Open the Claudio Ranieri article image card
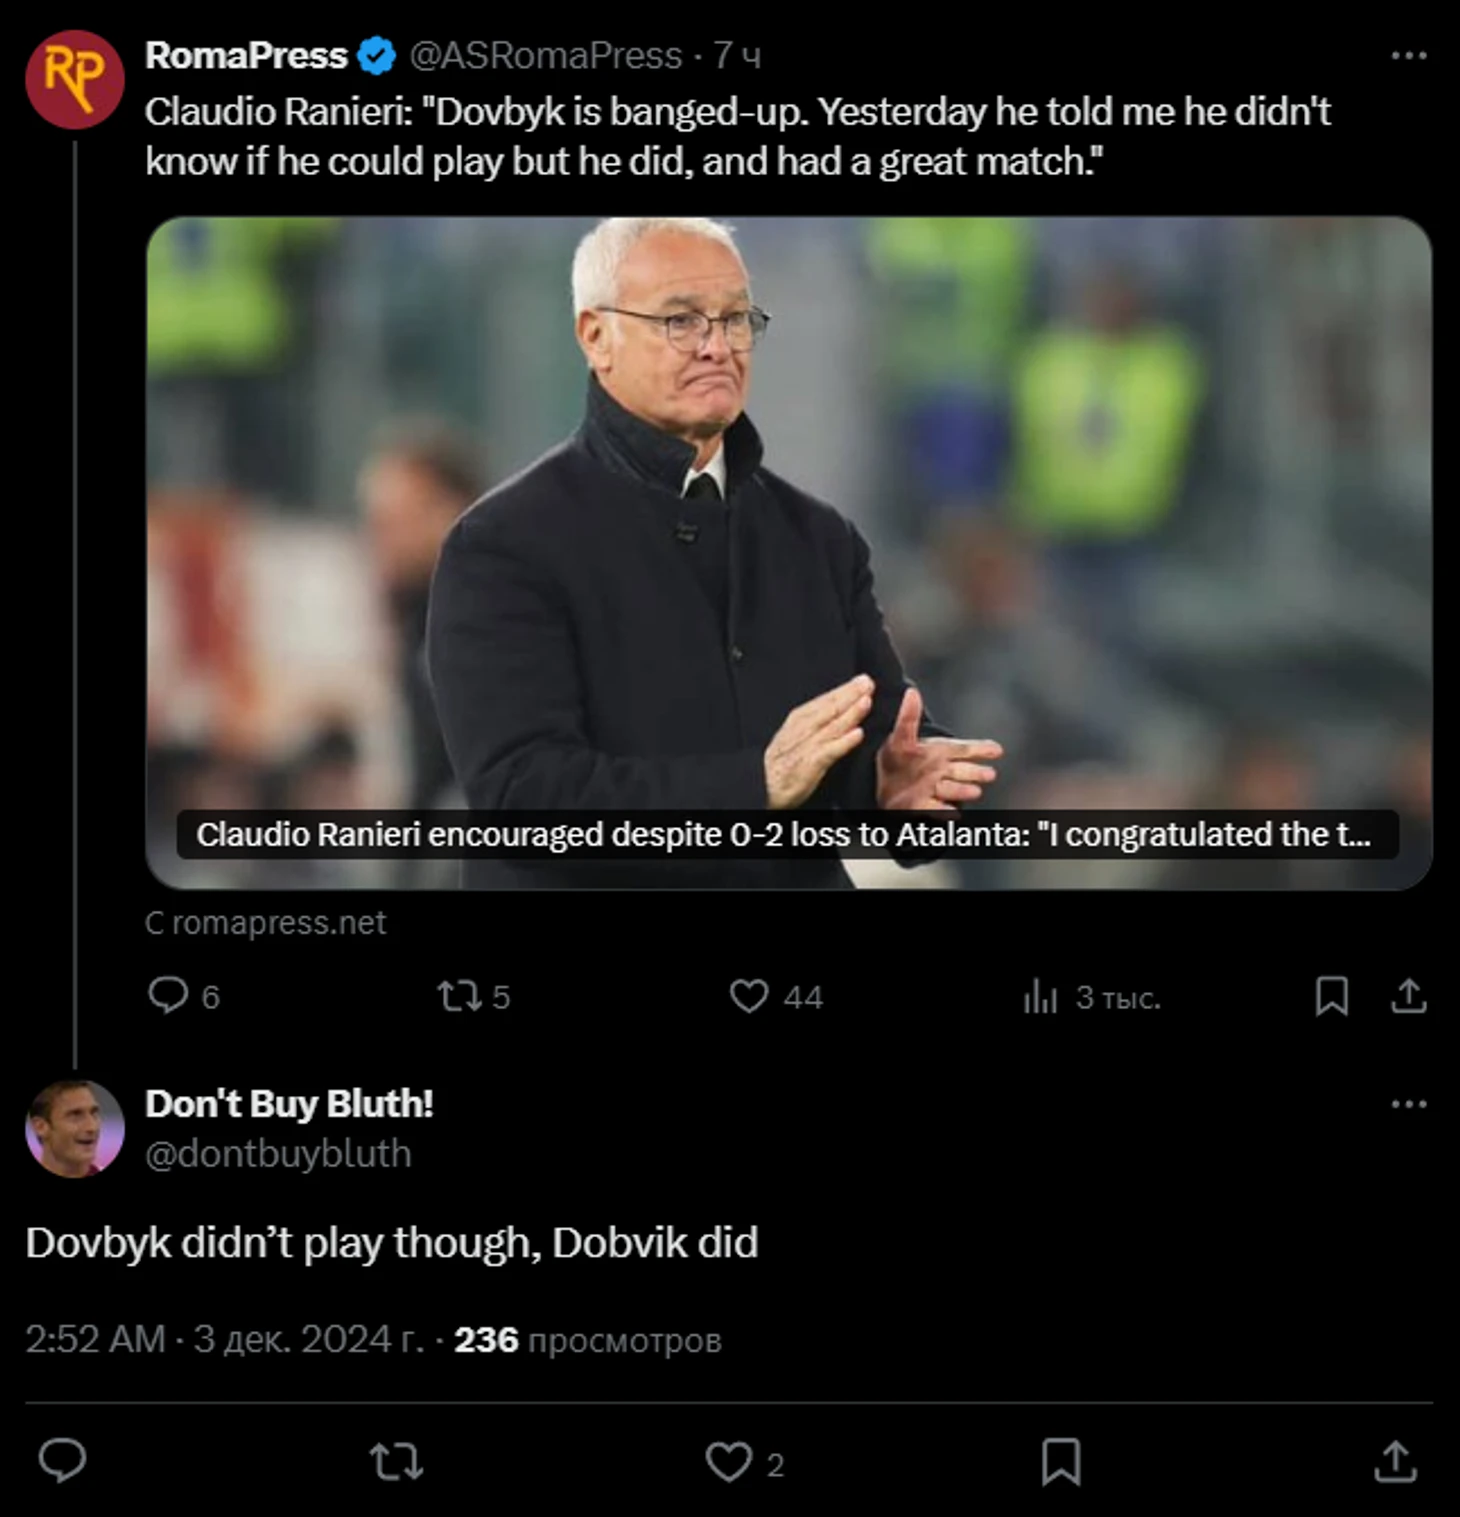Viewport: 1460px width, 1517px height. click(x=788, y=552)
